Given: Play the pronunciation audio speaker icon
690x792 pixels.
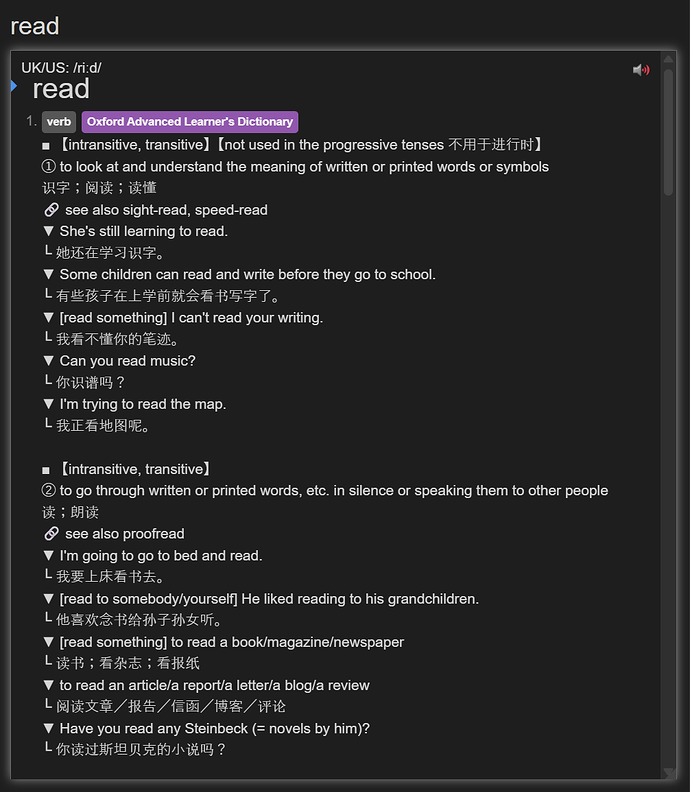Looking at the screenshot, I should pyautogui.click(x=641, y=70).
